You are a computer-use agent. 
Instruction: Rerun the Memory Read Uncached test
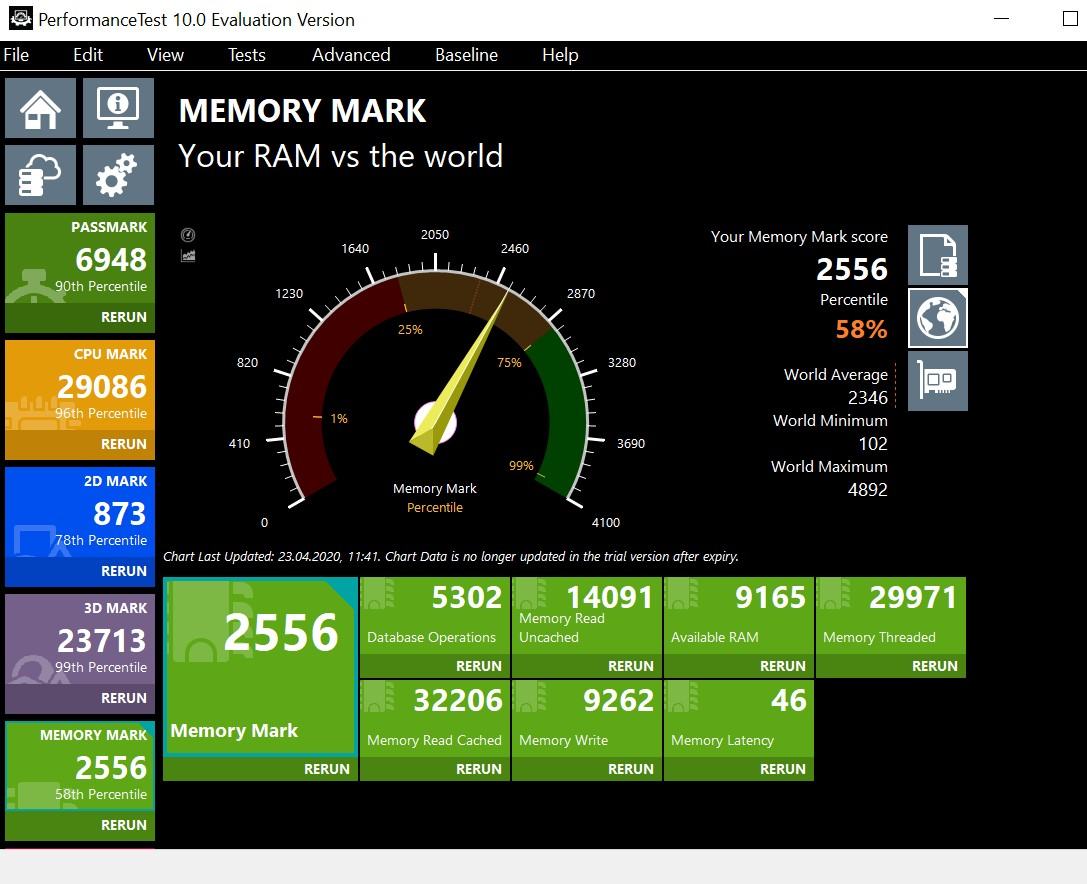pyautogui.click(x=630, y=666)
